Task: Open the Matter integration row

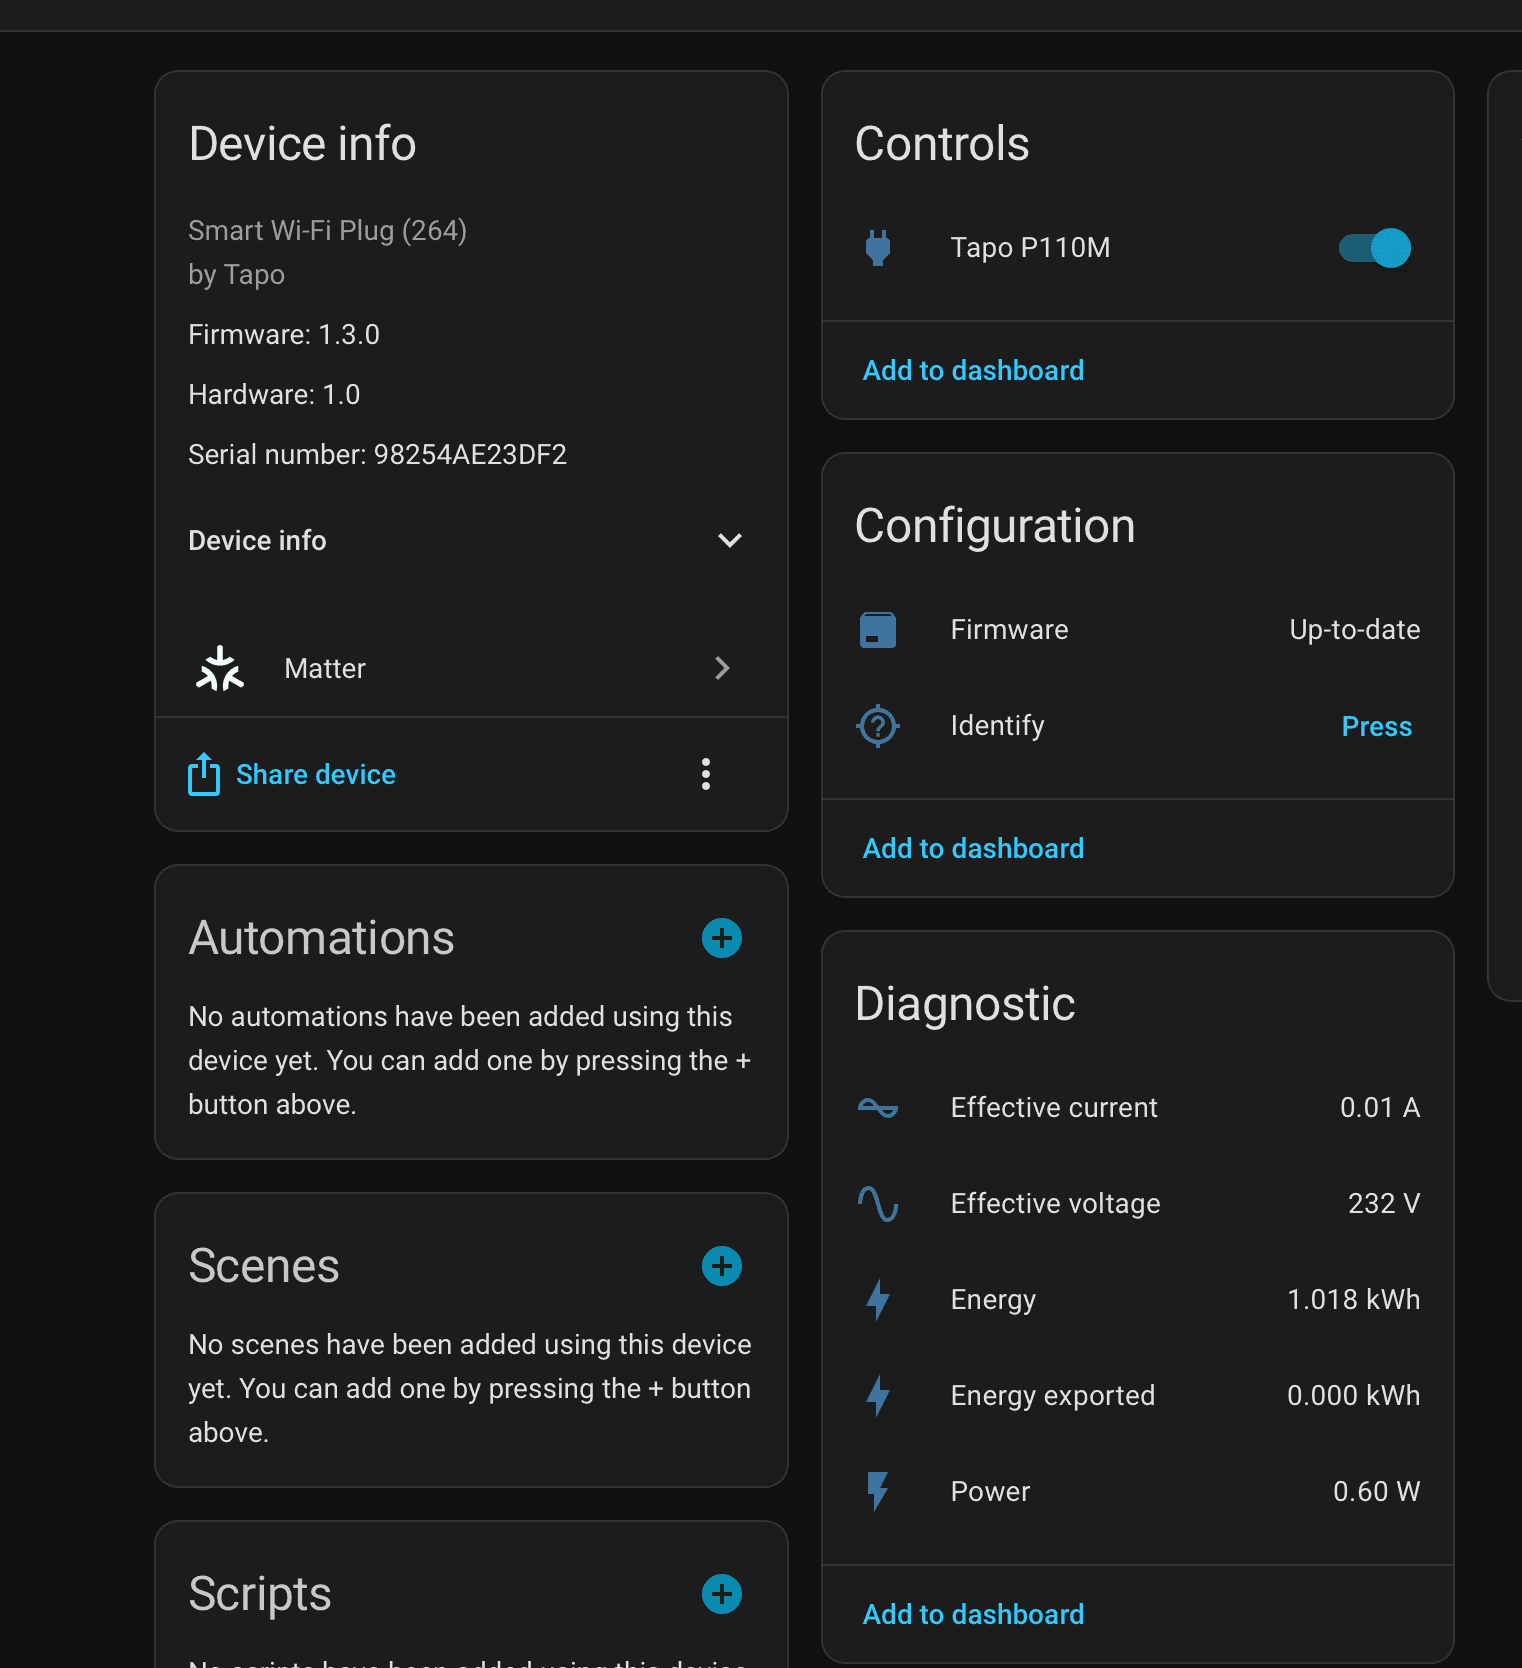Action: pos(471,668)
